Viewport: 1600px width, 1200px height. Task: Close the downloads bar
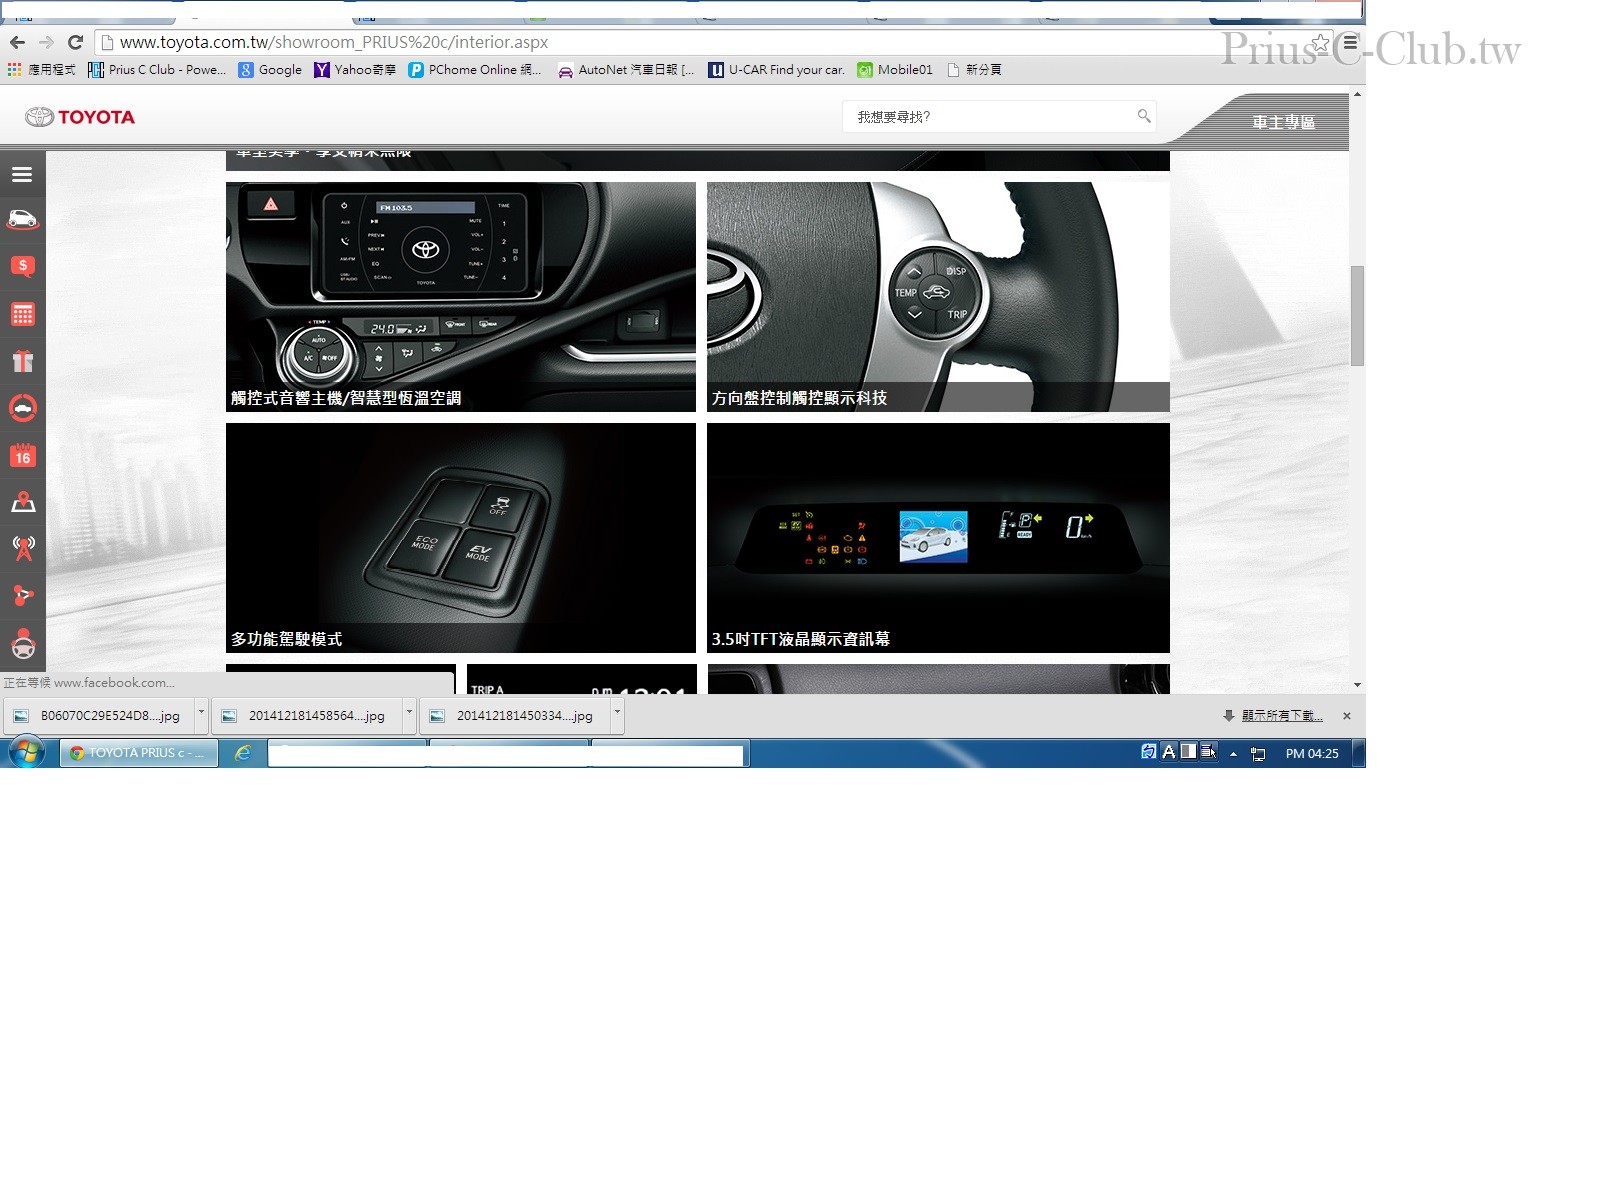click(x=1347, y=716)
